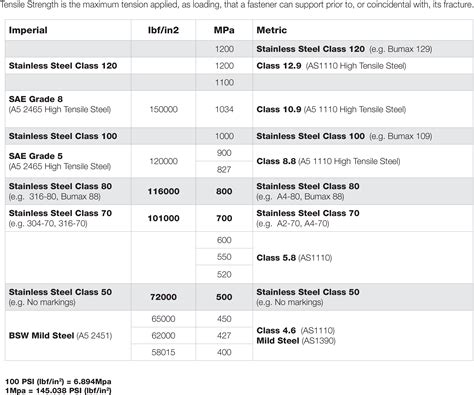Select 'BSW Mild Steel (A5 2451)'
Image resolution: width=474 pixels, height=395 pixels.
click(61, 336)
